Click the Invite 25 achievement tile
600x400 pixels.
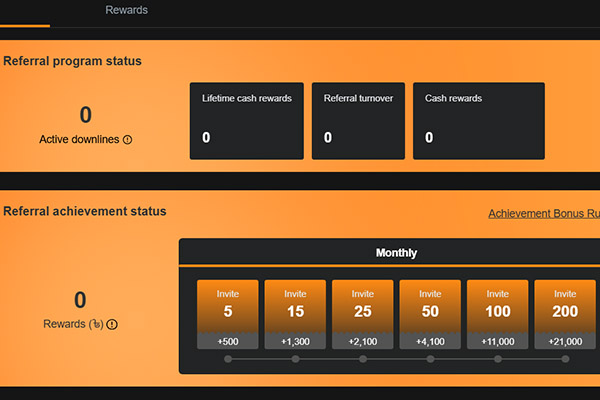pyautogui.click(x=362, y=314)
